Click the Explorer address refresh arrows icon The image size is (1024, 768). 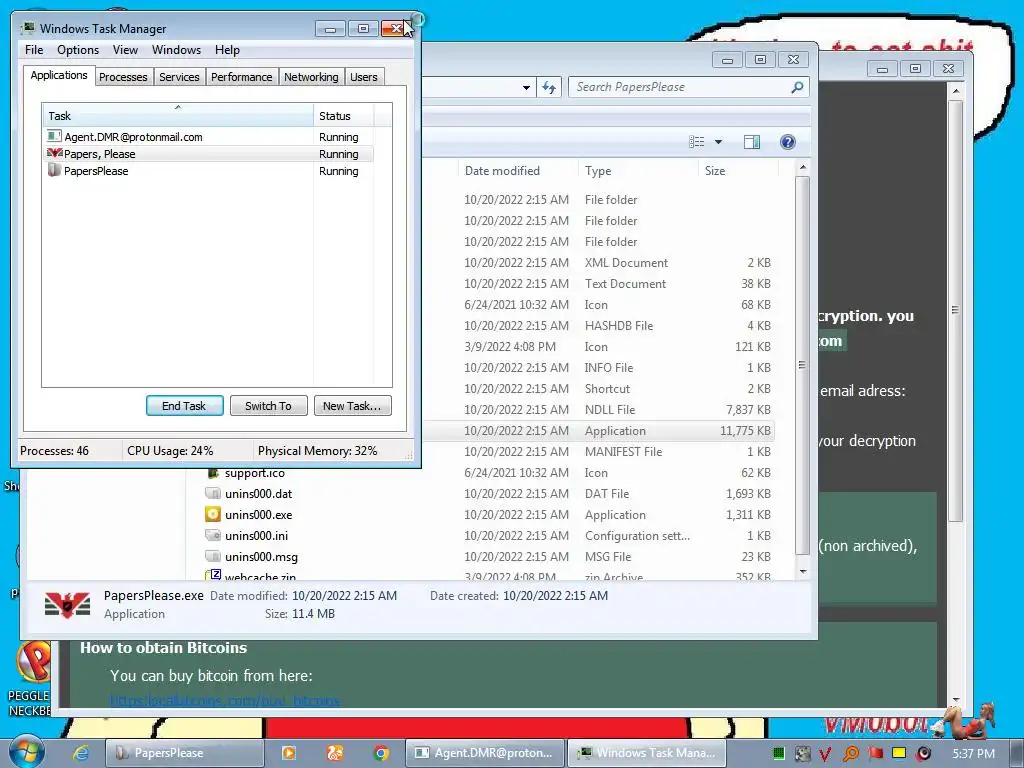549,87
